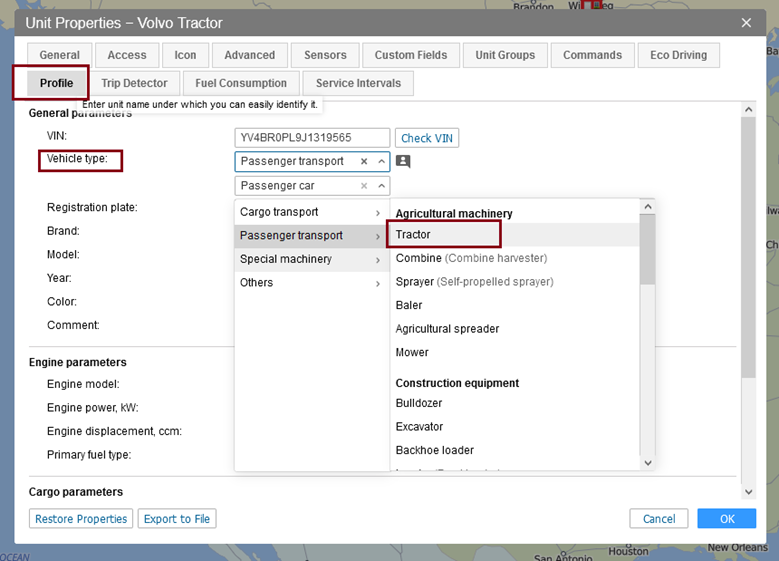Expand the Others category

(310, 283)
